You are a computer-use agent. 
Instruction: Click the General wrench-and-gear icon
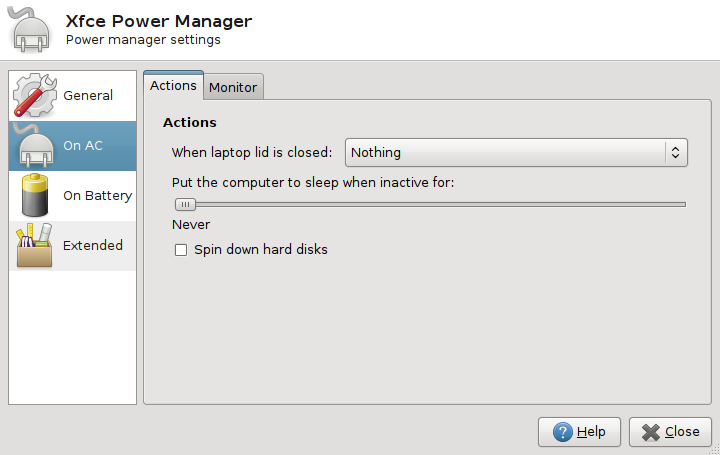click(x=35, y=96)
